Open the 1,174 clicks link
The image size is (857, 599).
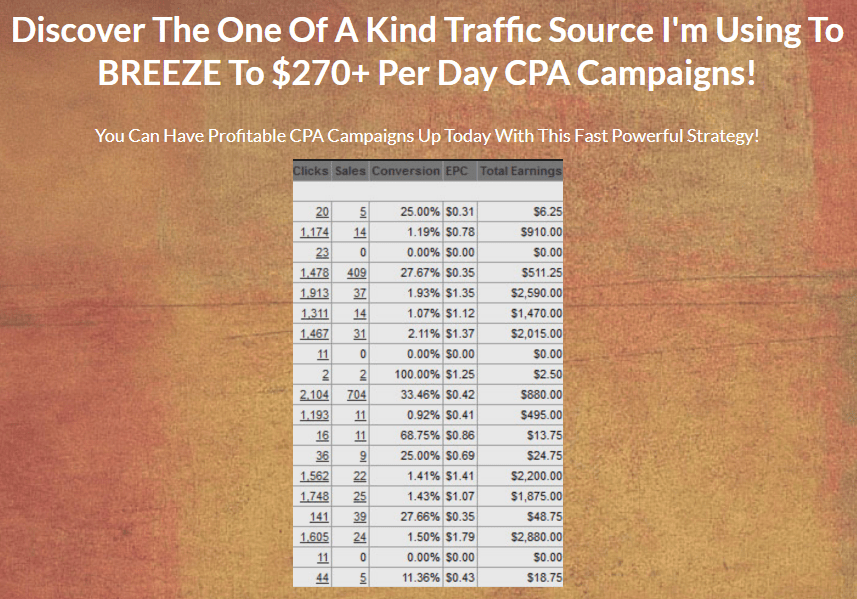[314, 232]
